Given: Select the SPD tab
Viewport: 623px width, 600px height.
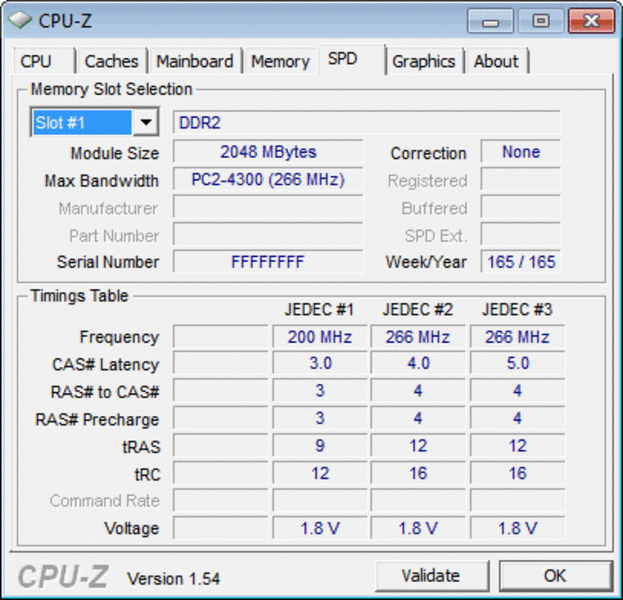Looking at the screenshot, I should click(x=352, y=59).
